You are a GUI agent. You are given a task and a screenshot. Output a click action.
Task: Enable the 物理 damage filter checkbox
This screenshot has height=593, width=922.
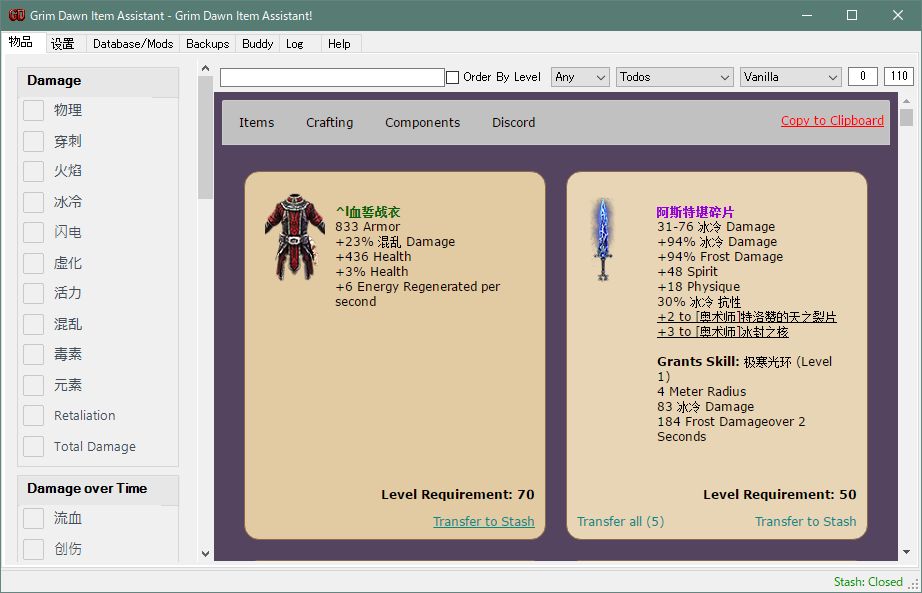point(34,110)
